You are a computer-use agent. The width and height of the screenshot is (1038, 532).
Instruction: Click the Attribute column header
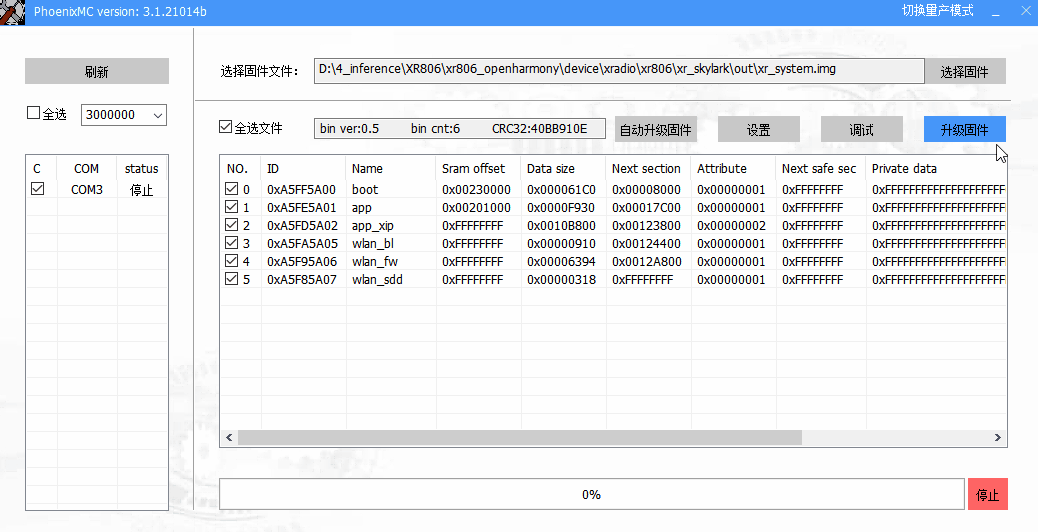click(733, 169)
